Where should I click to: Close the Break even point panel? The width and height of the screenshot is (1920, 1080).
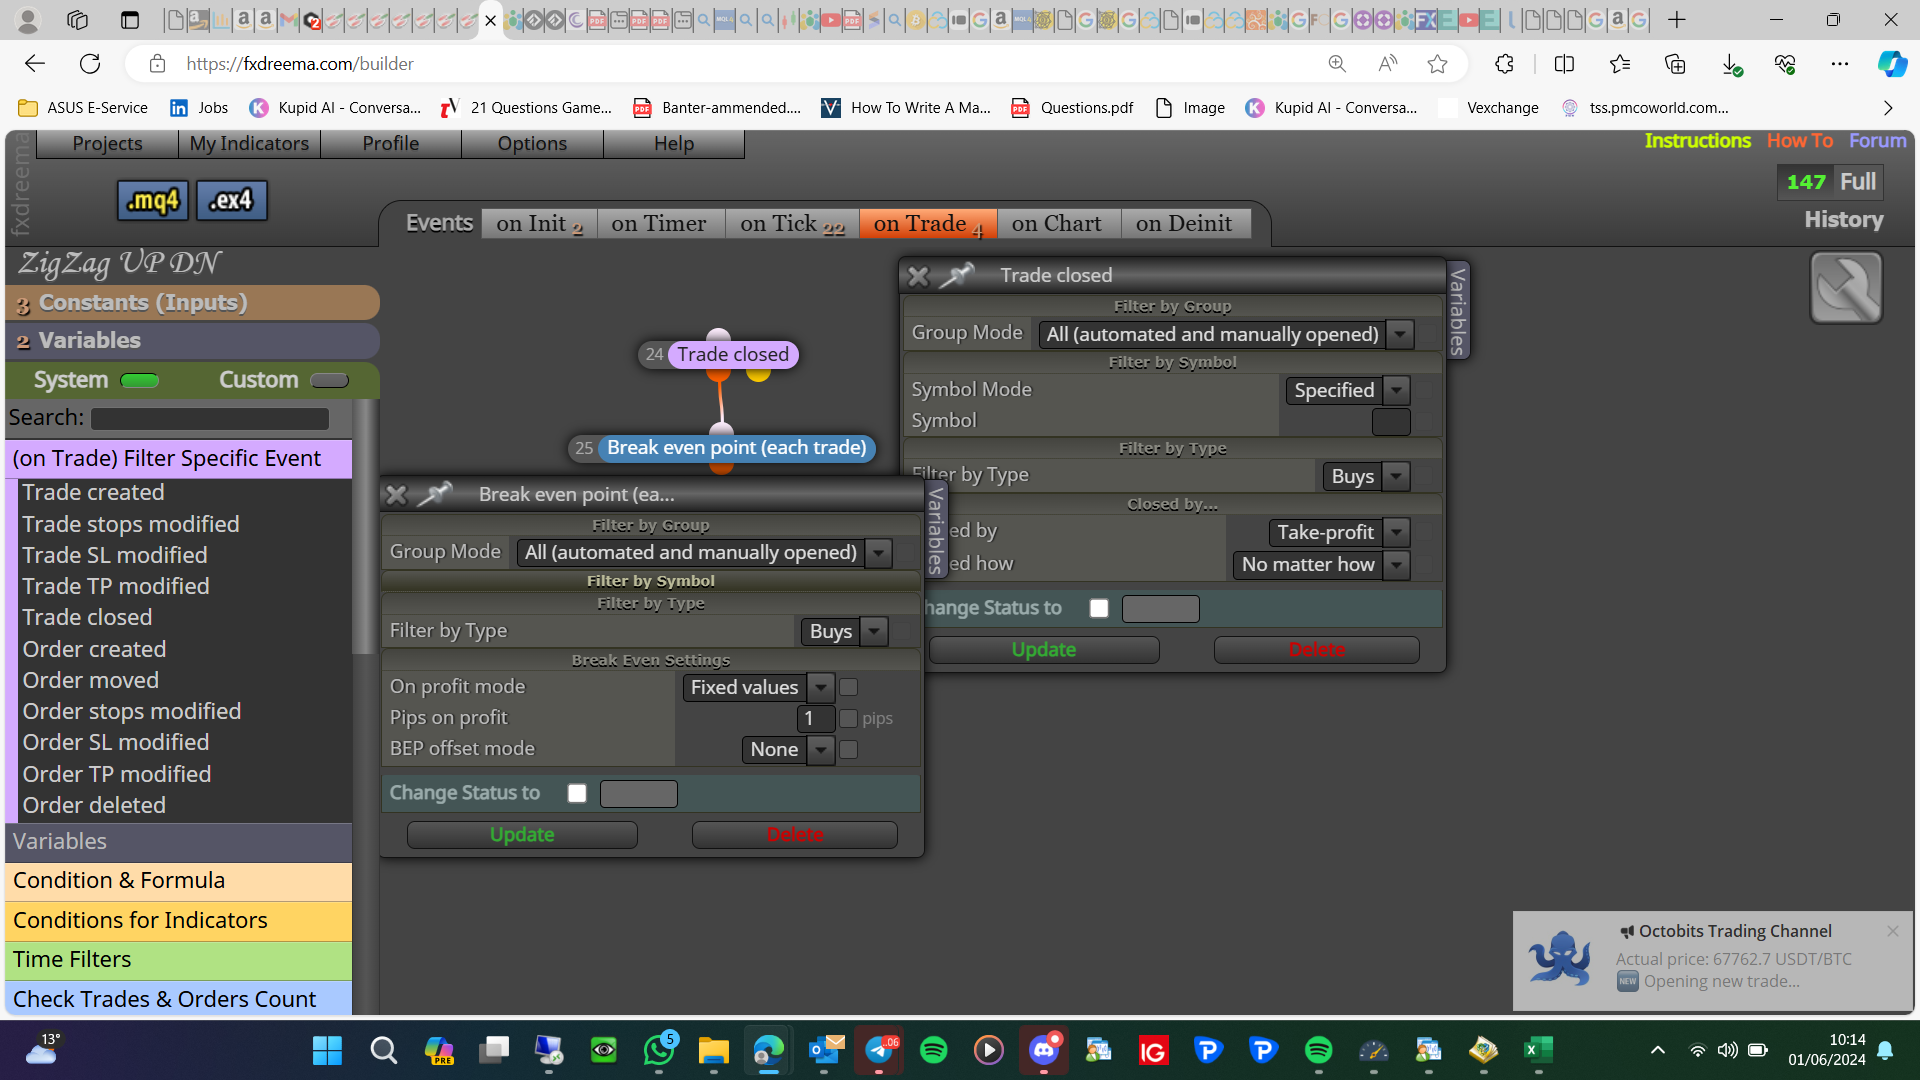point(396,494)
